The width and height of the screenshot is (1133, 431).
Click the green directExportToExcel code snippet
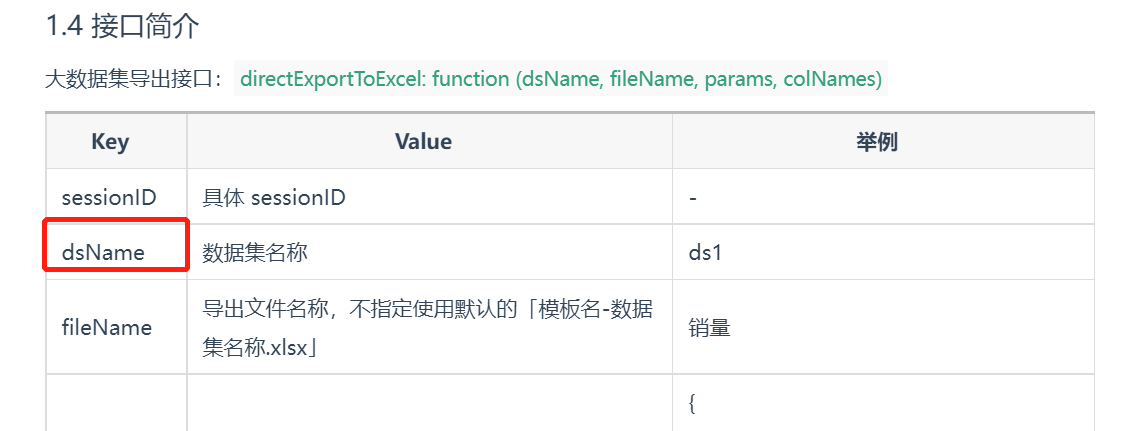coord(561,79)
